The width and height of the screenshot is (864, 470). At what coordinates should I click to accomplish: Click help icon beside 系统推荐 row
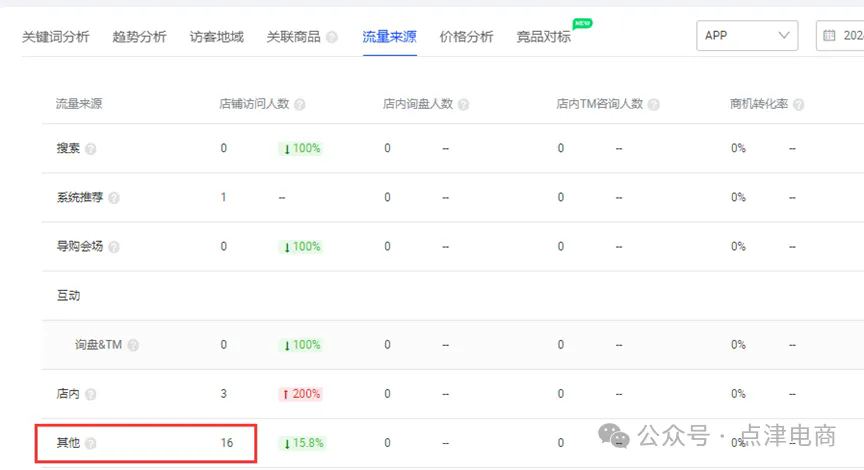114,198
